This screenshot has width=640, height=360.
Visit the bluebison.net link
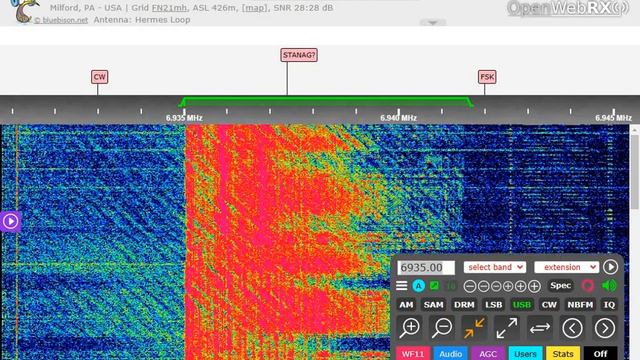tap(61, 20)
